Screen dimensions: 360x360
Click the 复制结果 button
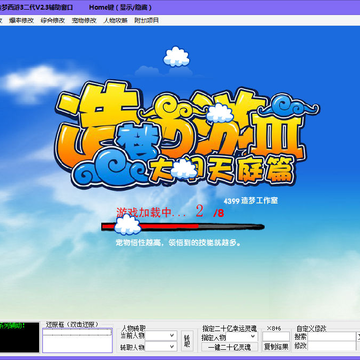[276, 347]
